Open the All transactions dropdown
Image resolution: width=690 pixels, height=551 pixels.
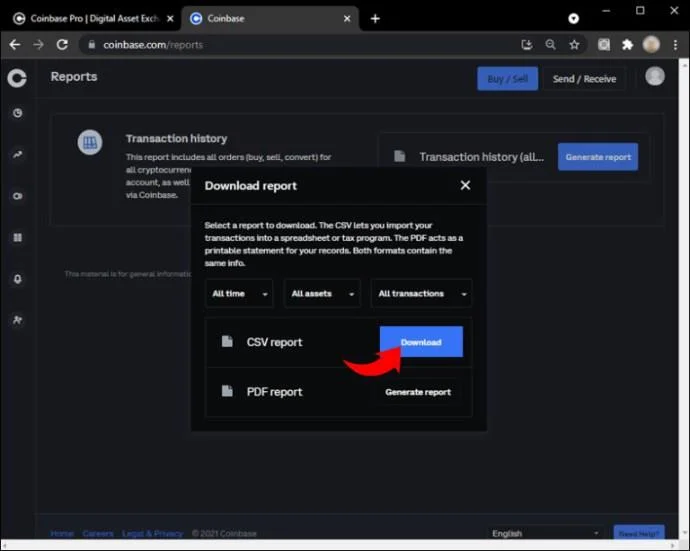(x=422, y=294)
